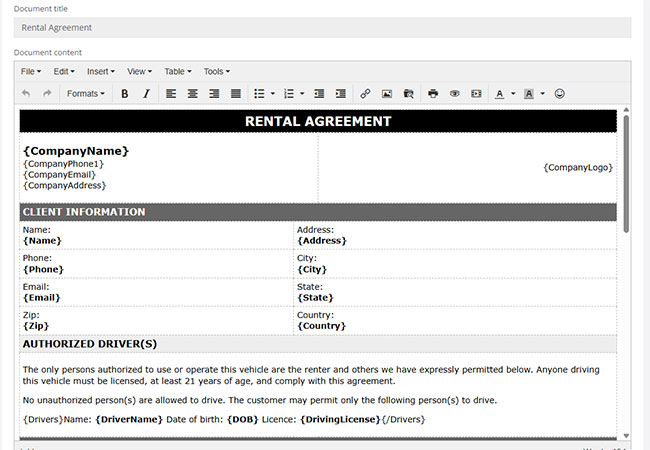The width and height of the screenshot is (650, 450).
Task: Click the {CompanyEmail} placeholder
Action: [59, 174]
